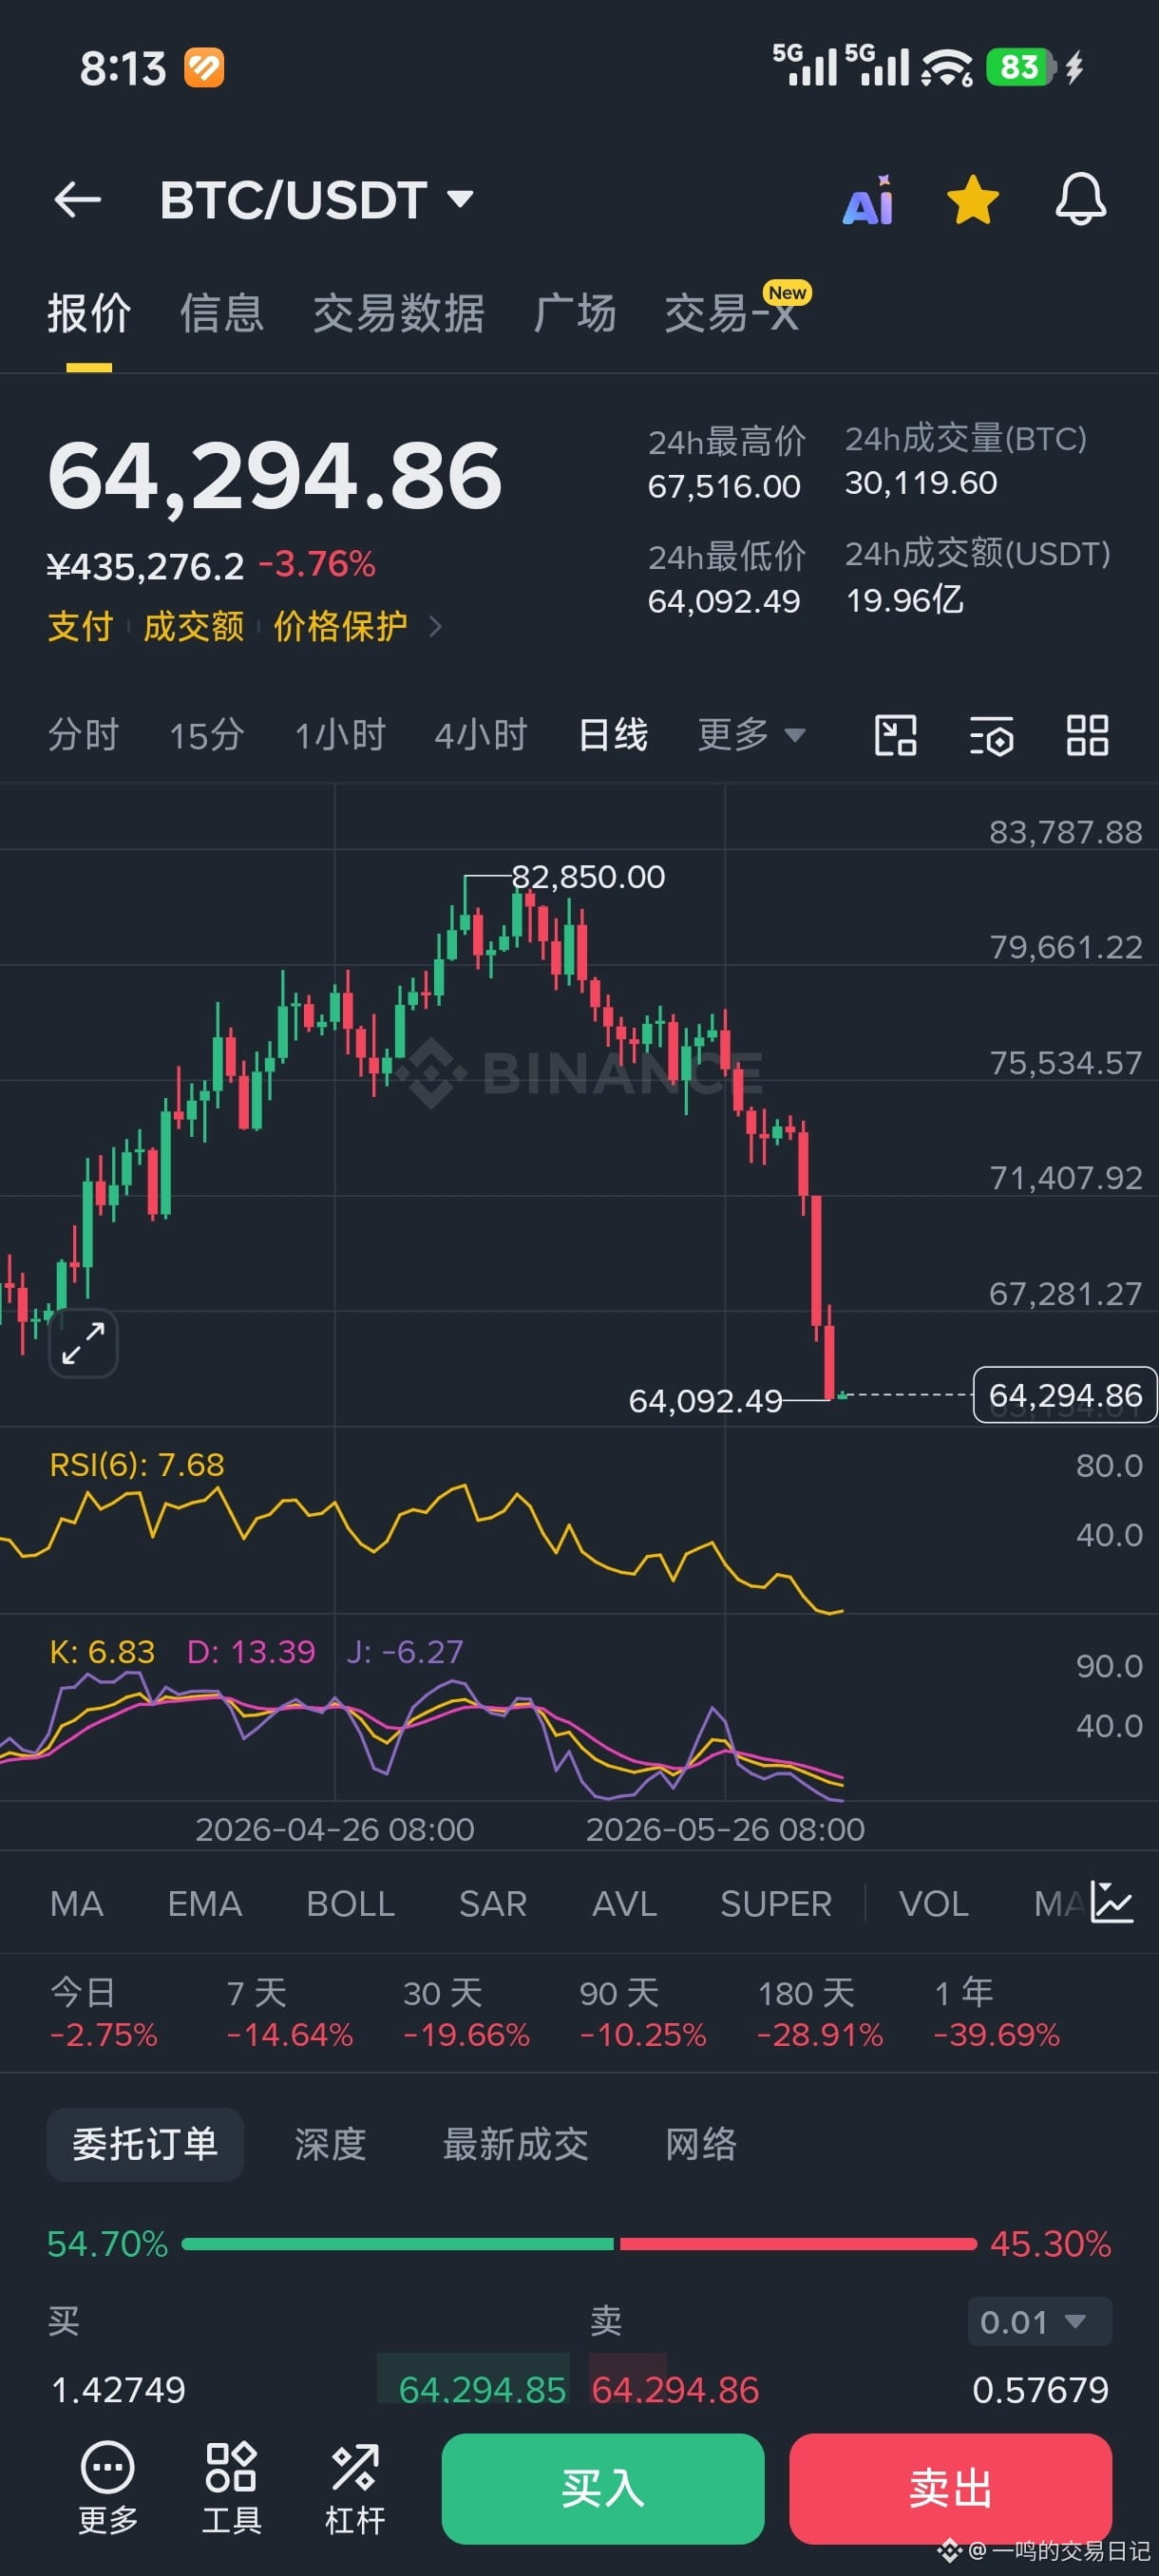Tap the Wi-Fi status icon
The image size is (1159, 2576).
tap(946, 67)
